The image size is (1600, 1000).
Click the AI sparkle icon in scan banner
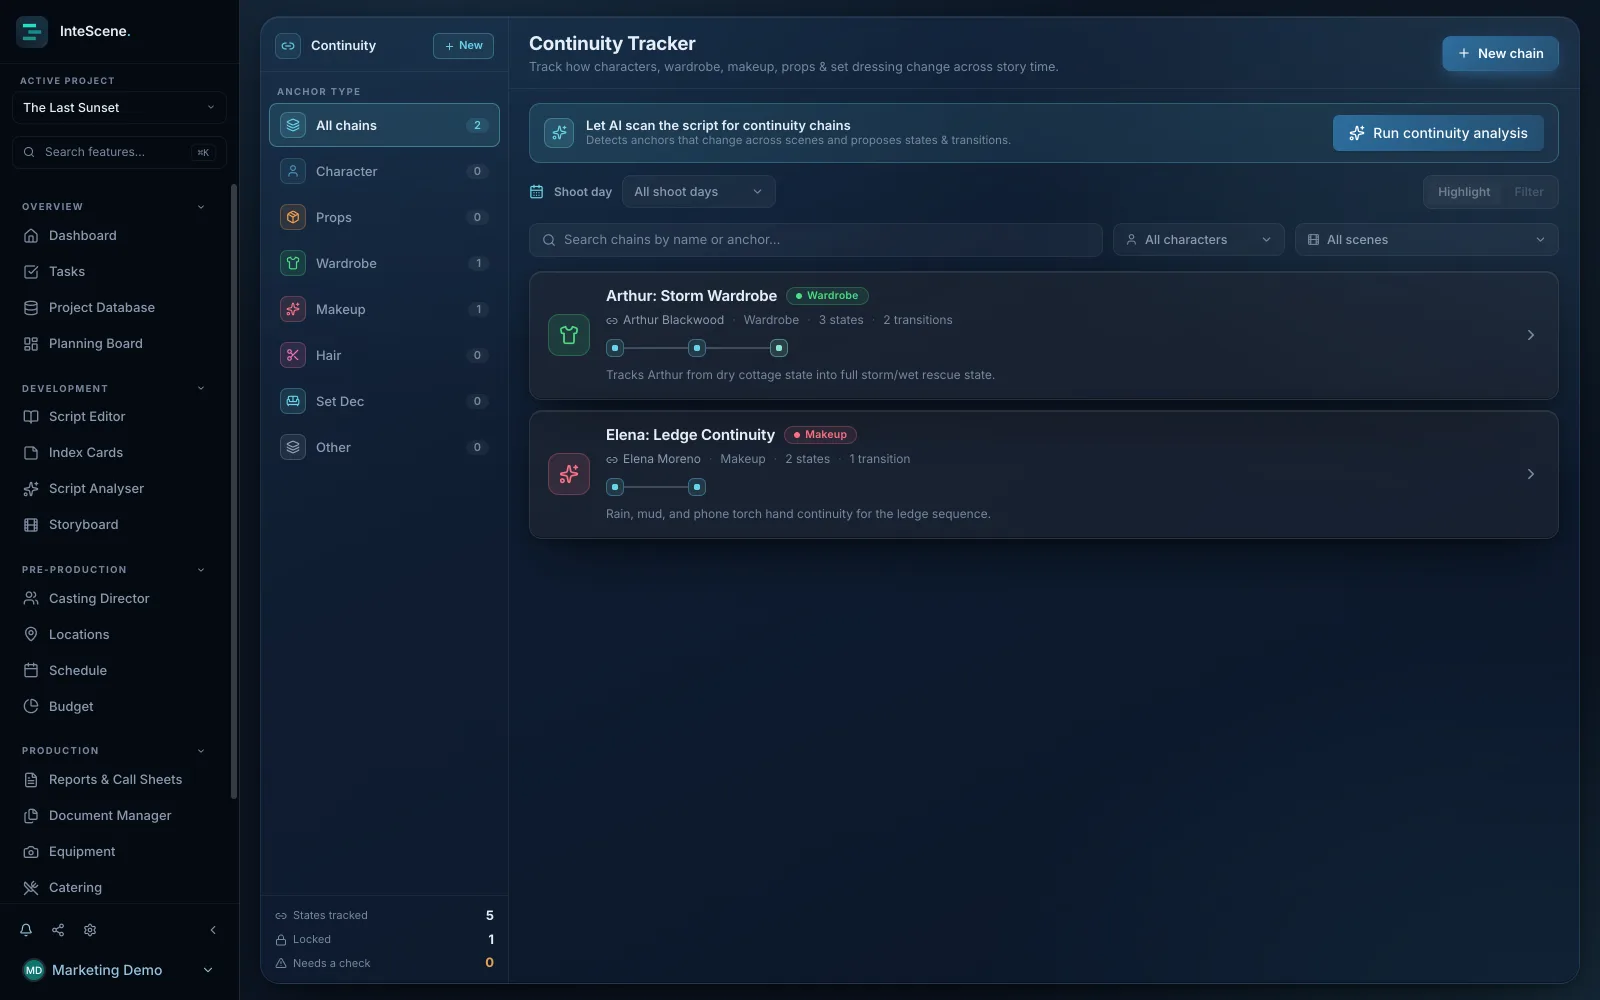coord(559,133)
